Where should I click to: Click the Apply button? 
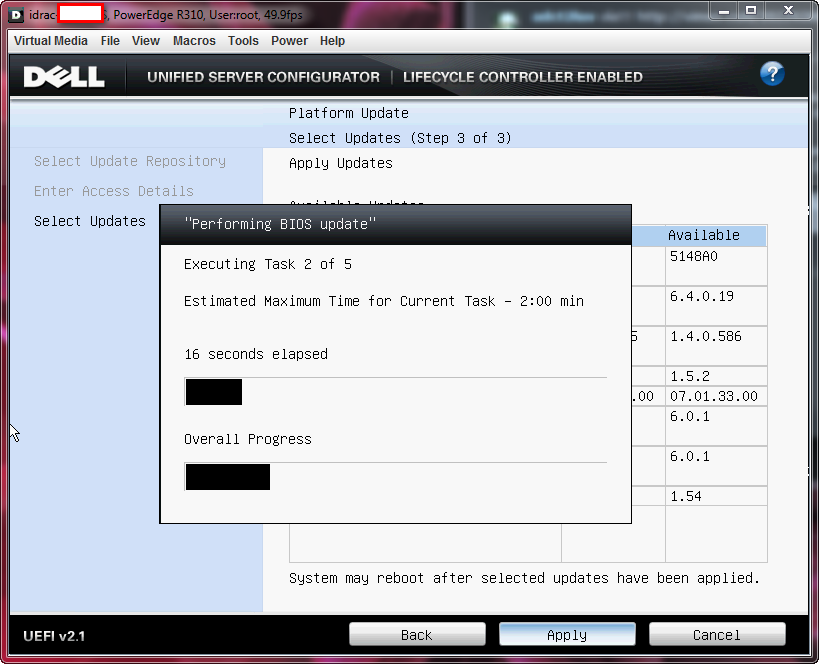click(x=567, y=635)
